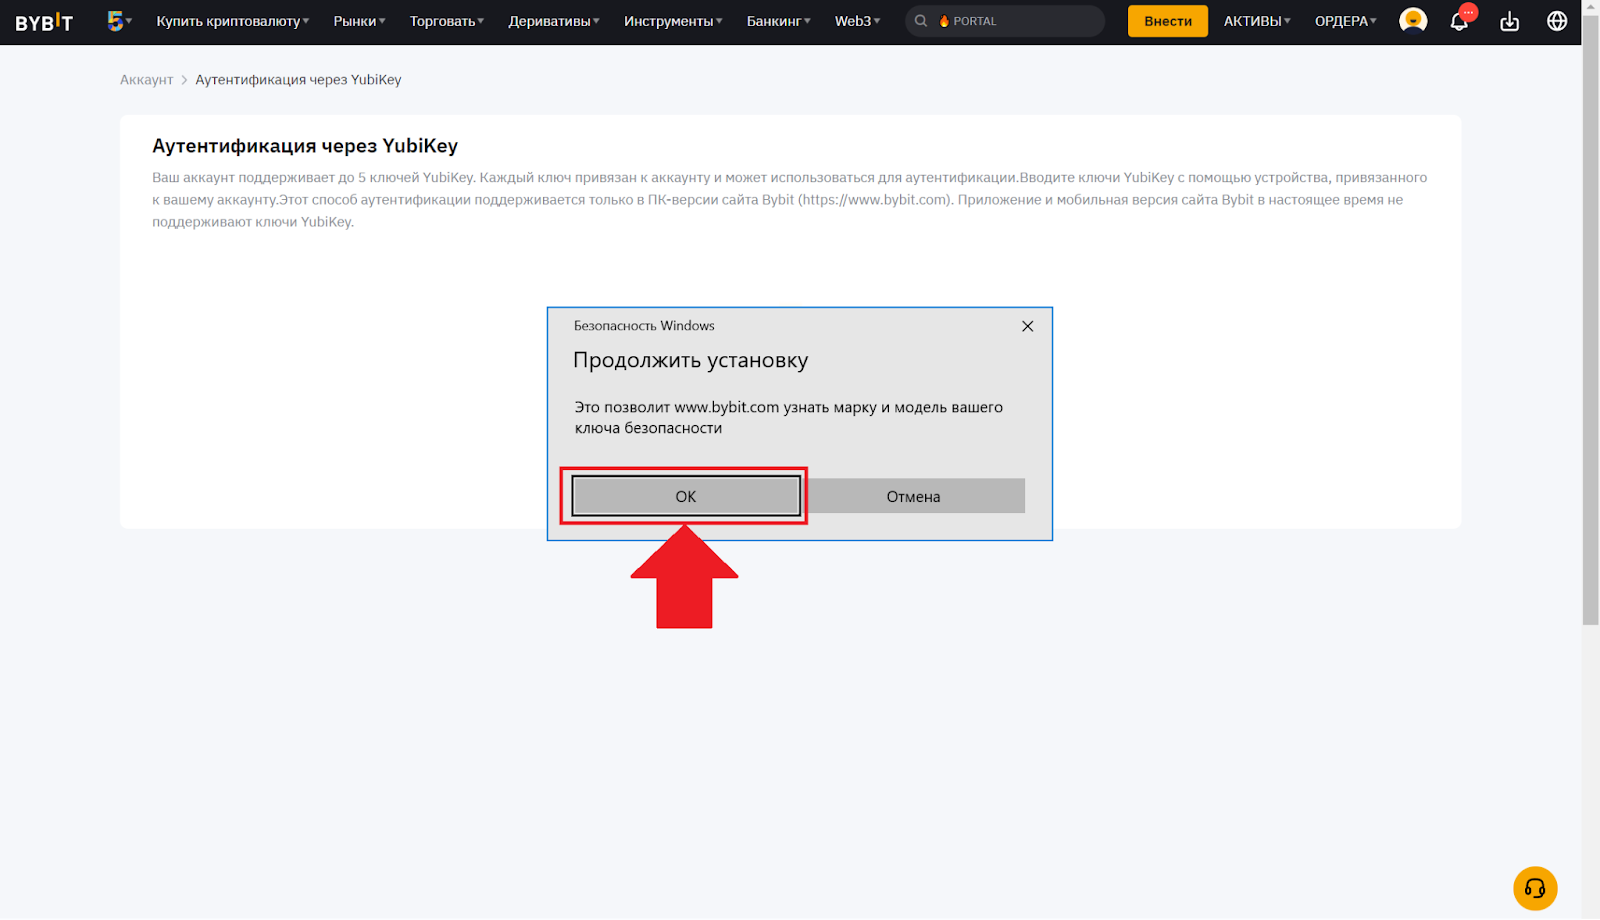The image size is (1600, 920).
Task: Confirm with OK in security dialog
Action: 686,496
